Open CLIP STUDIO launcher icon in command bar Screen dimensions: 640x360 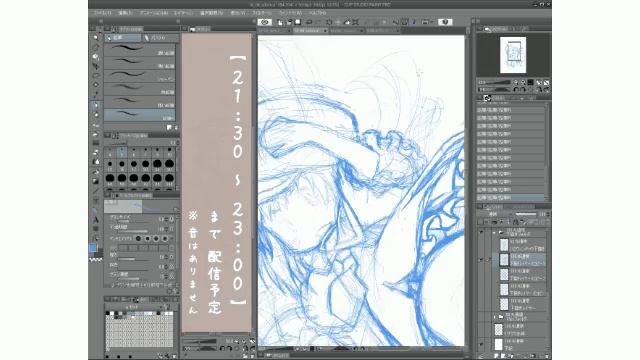coord(264,22)
